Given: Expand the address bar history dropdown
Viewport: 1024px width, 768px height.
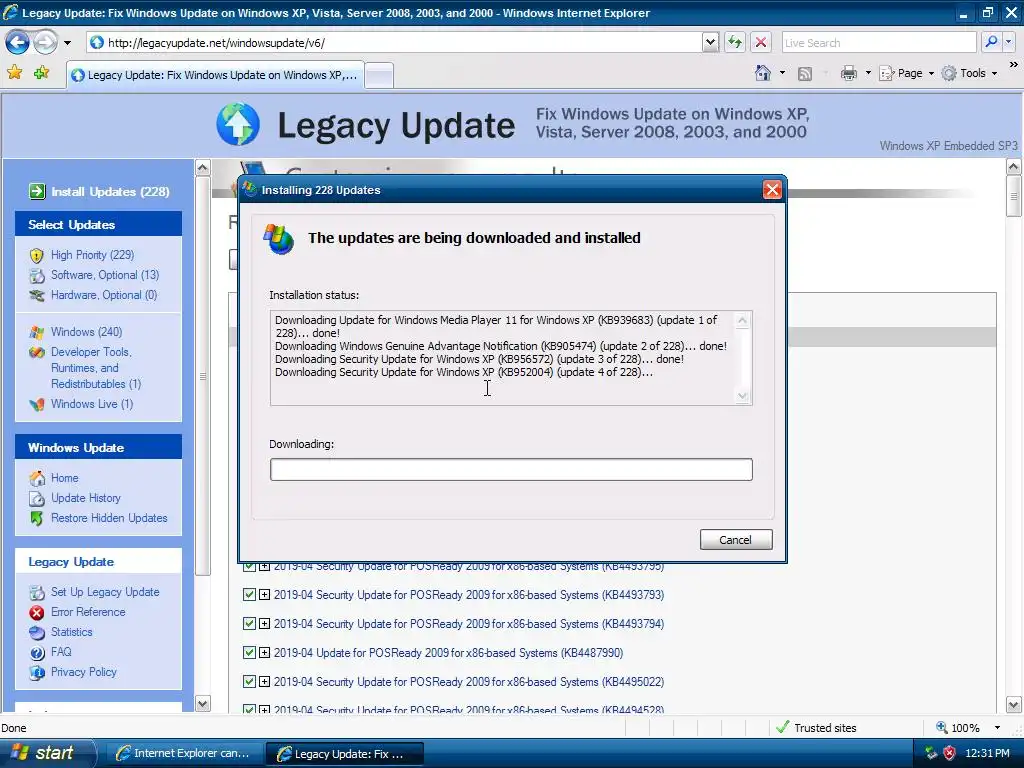Looking at the screenshot, I should tap(710, 43).
